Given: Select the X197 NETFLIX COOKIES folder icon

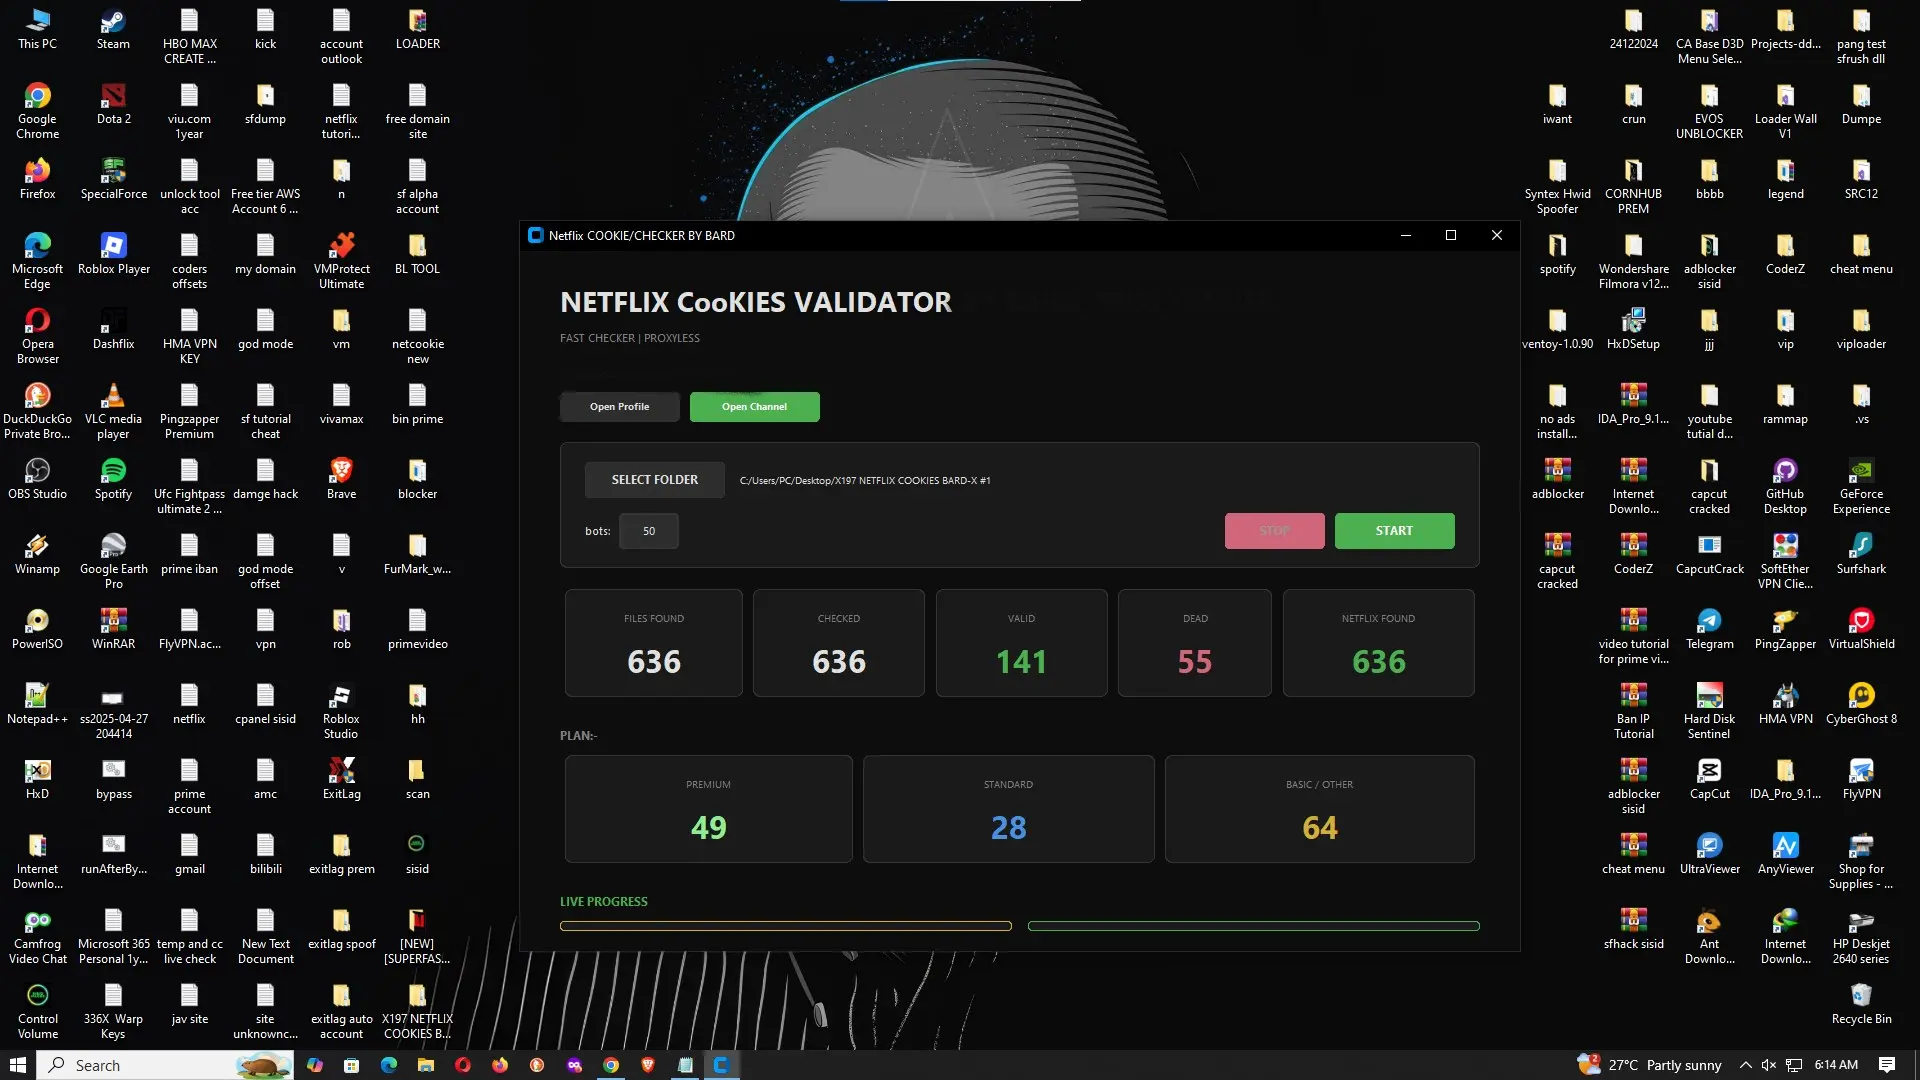Looking at the screenshot, I should coord(417,1012).
